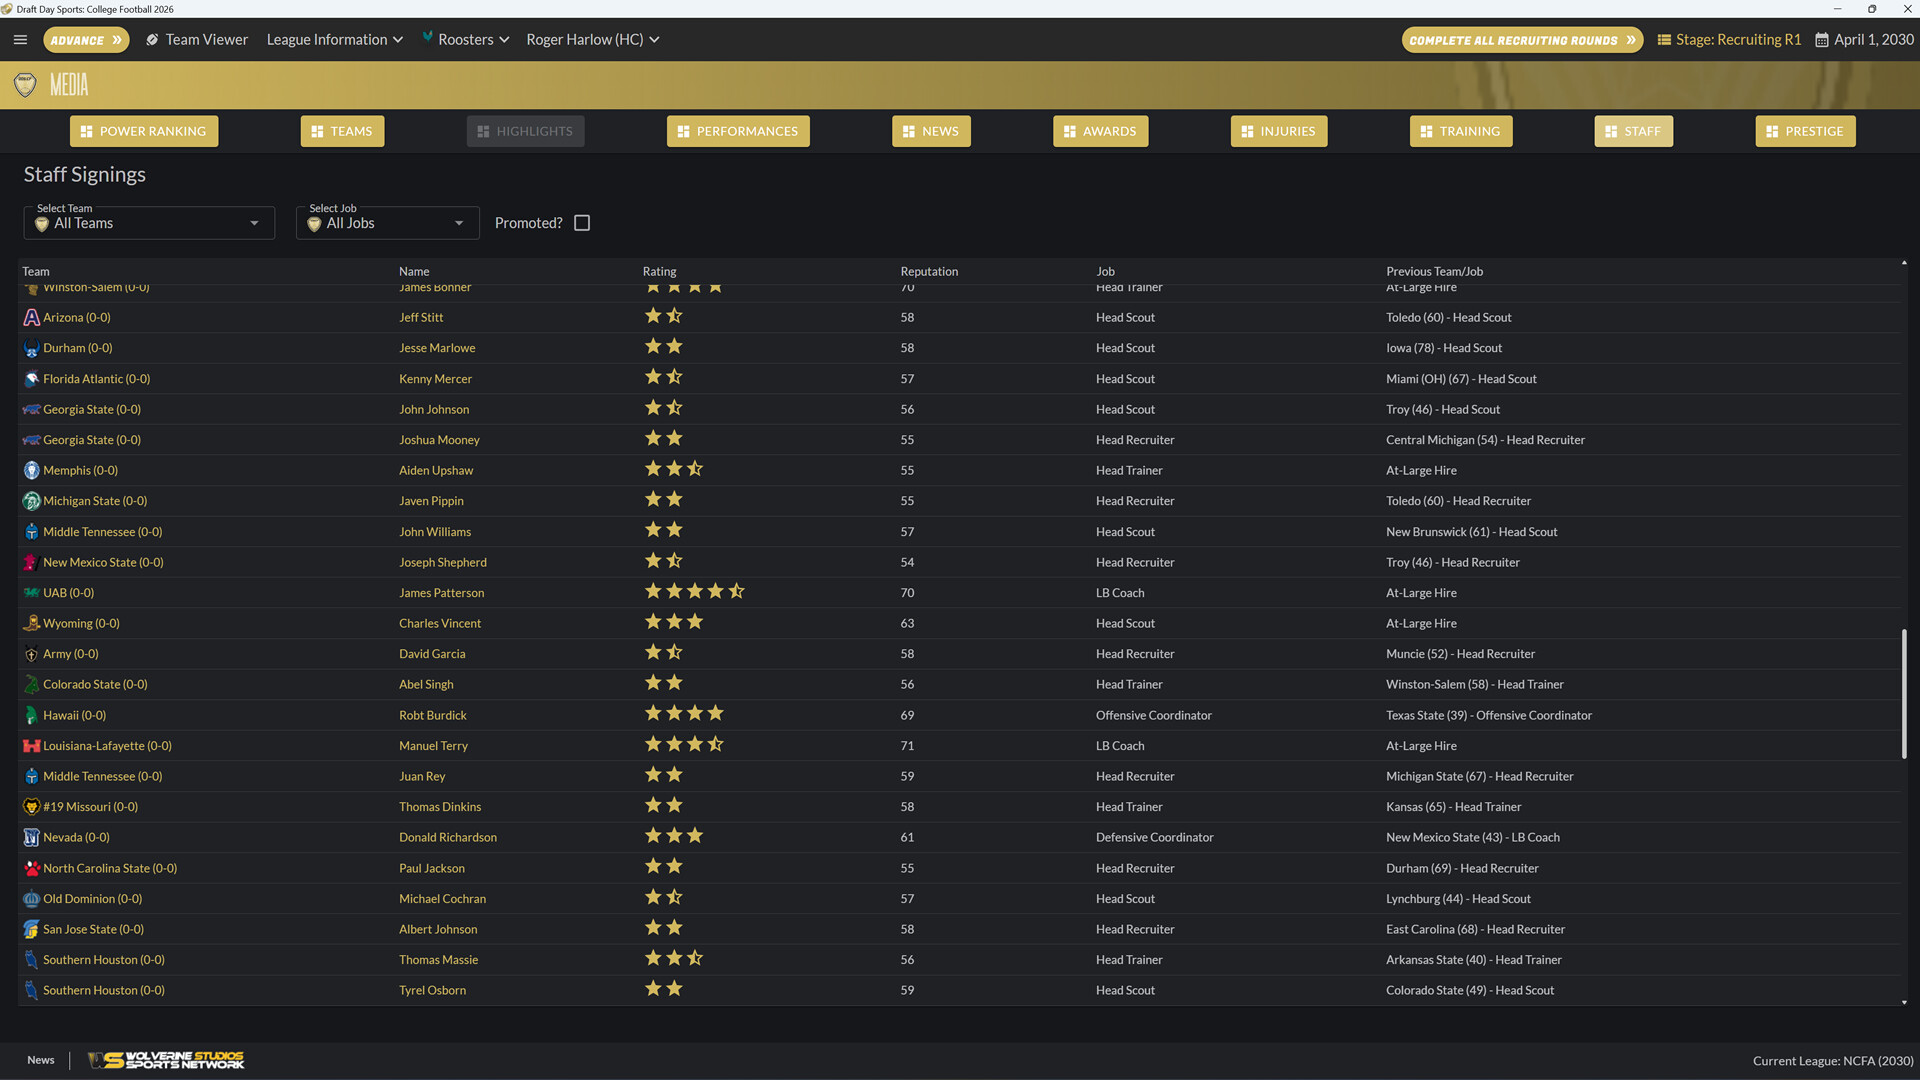This screenshot has height=1080, width=1920.
Task: Switch to the INJURIES tab
Action: pyautogui.click(x=1278, y=131)
